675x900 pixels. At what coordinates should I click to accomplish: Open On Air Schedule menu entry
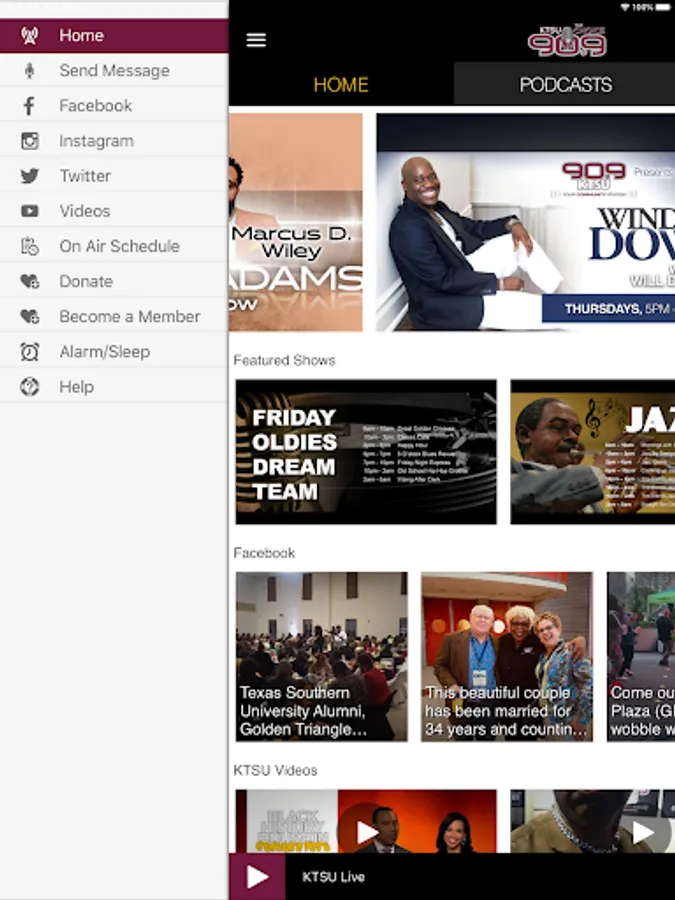click(x=114, y=246)
